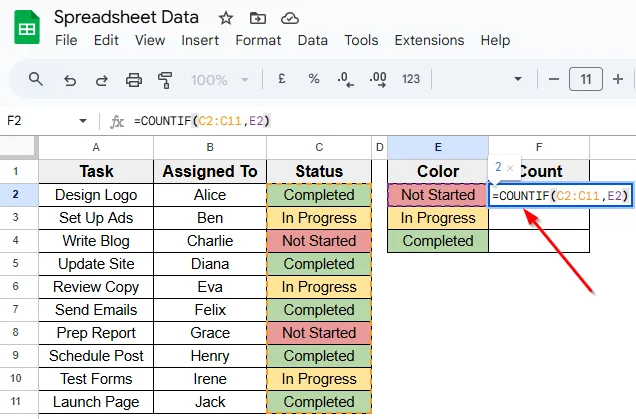
Task: Open the zoom 100% dropdown
Action: point(219,80)
